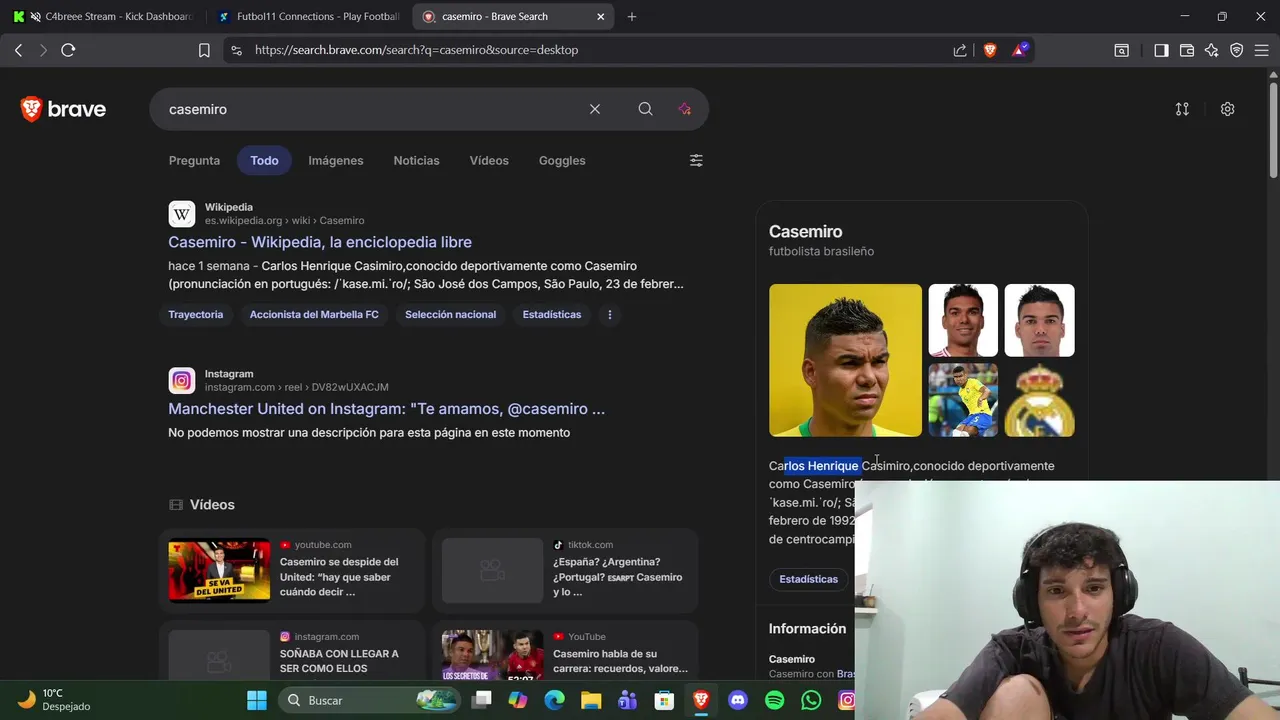Click the search input field containing casemiro

pyautogui.click(x=370, y=109)
